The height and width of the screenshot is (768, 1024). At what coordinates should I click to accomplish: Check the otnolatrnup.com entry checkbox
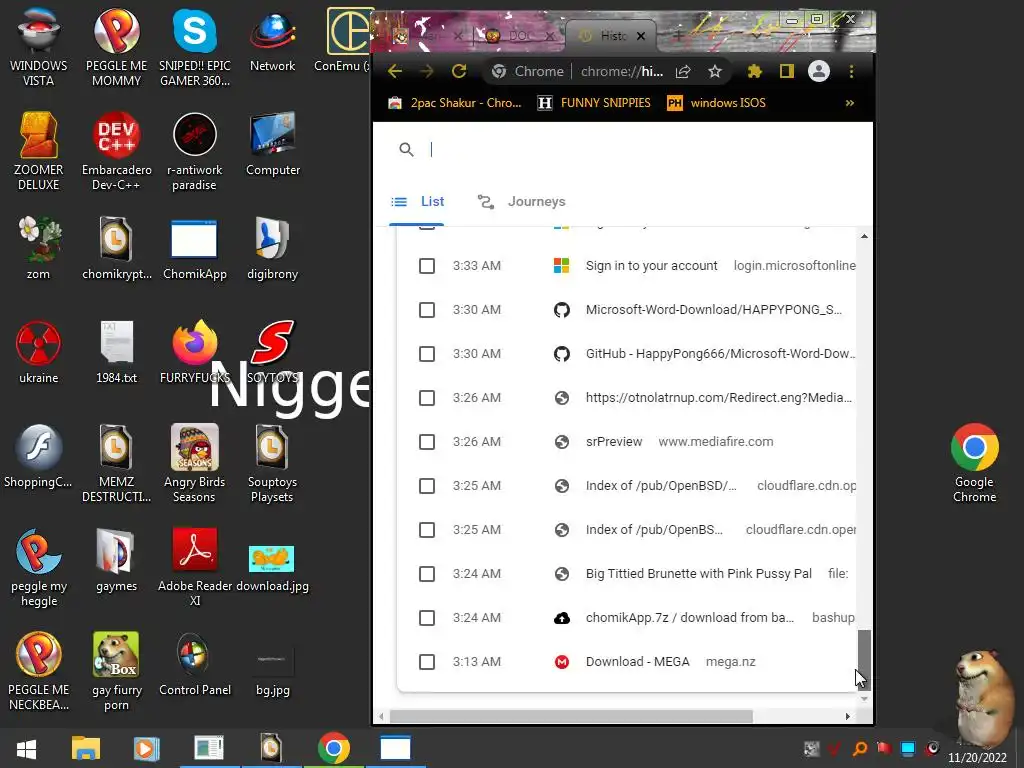tap(427, 398)
